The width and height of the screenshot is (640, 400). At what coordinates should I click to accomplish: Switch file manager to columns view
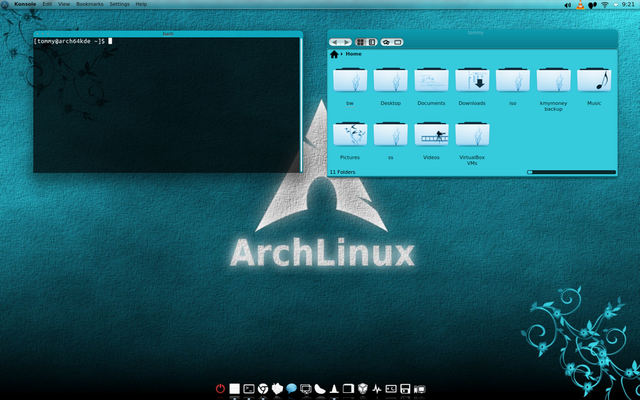(372, 42)
